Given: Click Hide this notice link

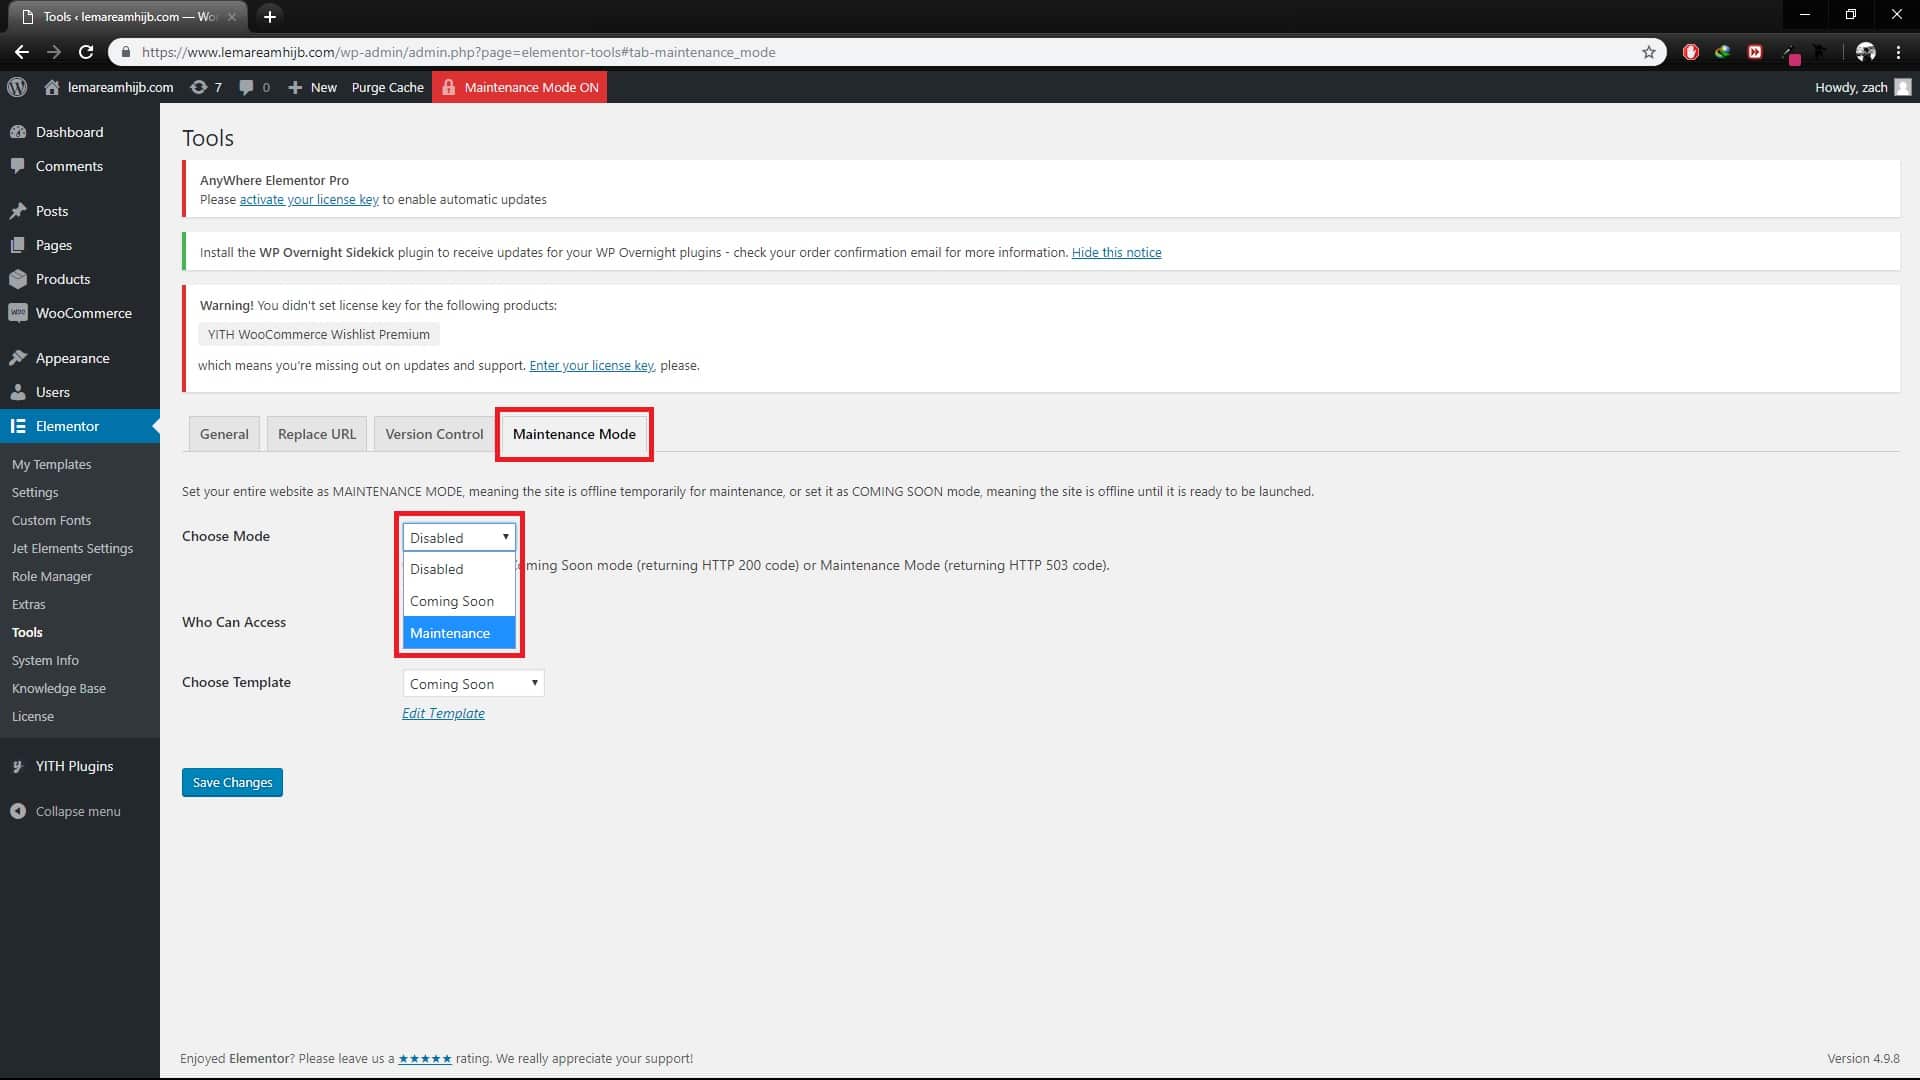Looking at the screenshot, I should coord(1116,252).
